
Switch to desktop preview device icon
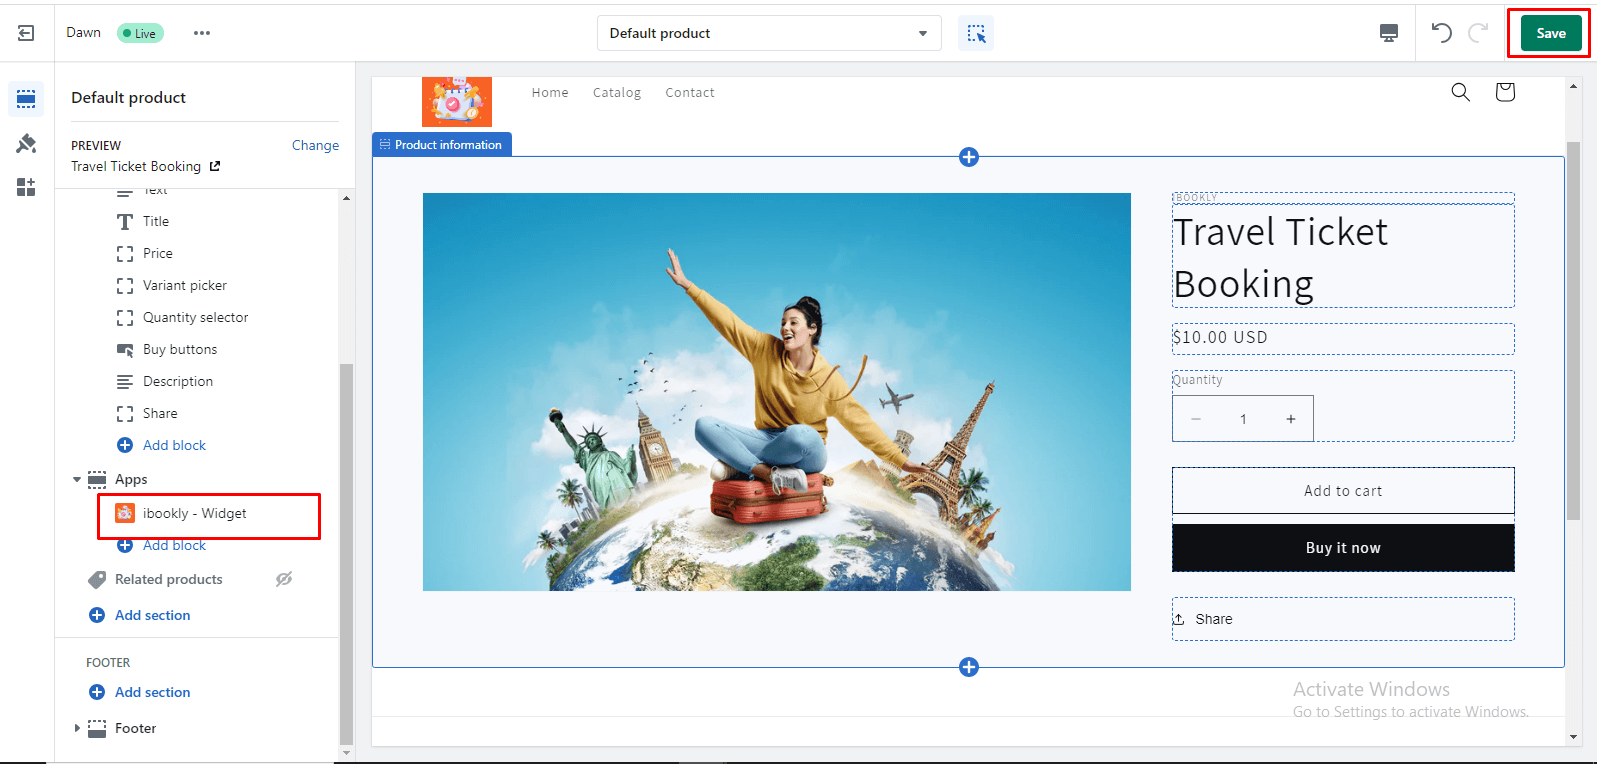pos(1389,33)
